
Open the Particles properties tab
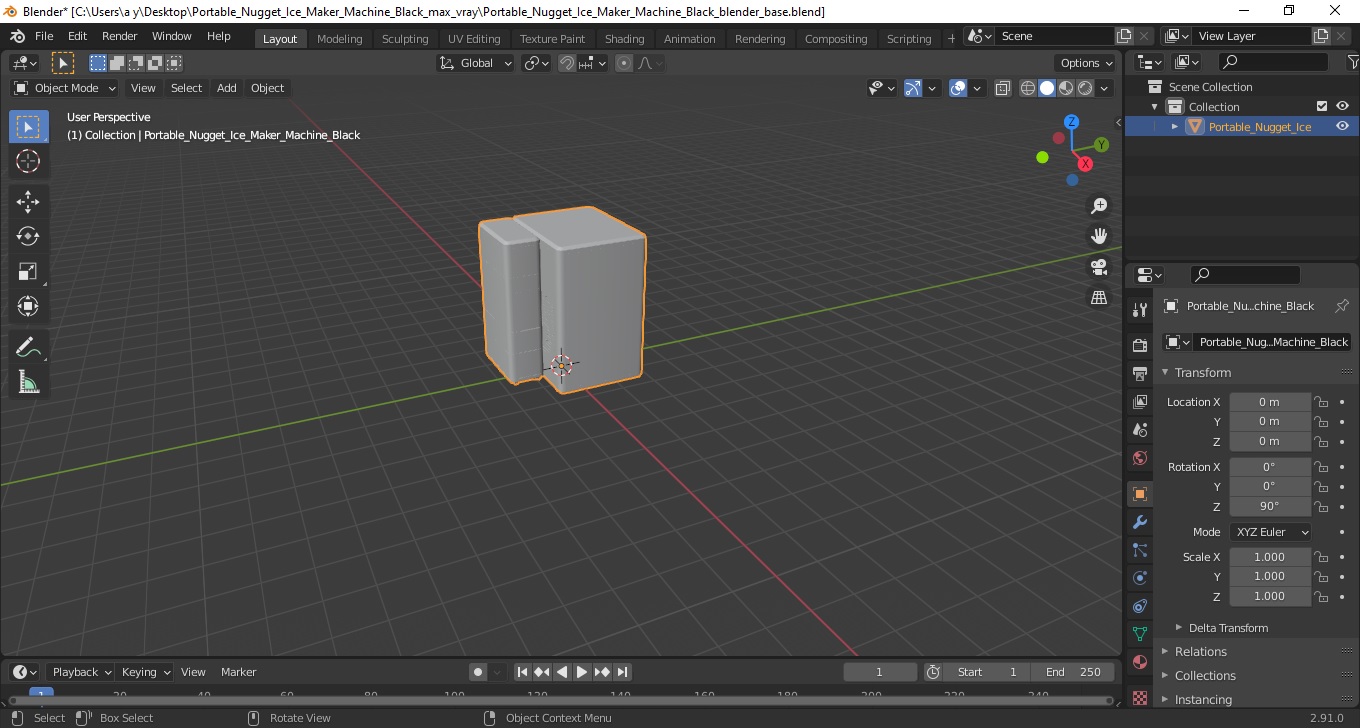(x=1140, y=550)
